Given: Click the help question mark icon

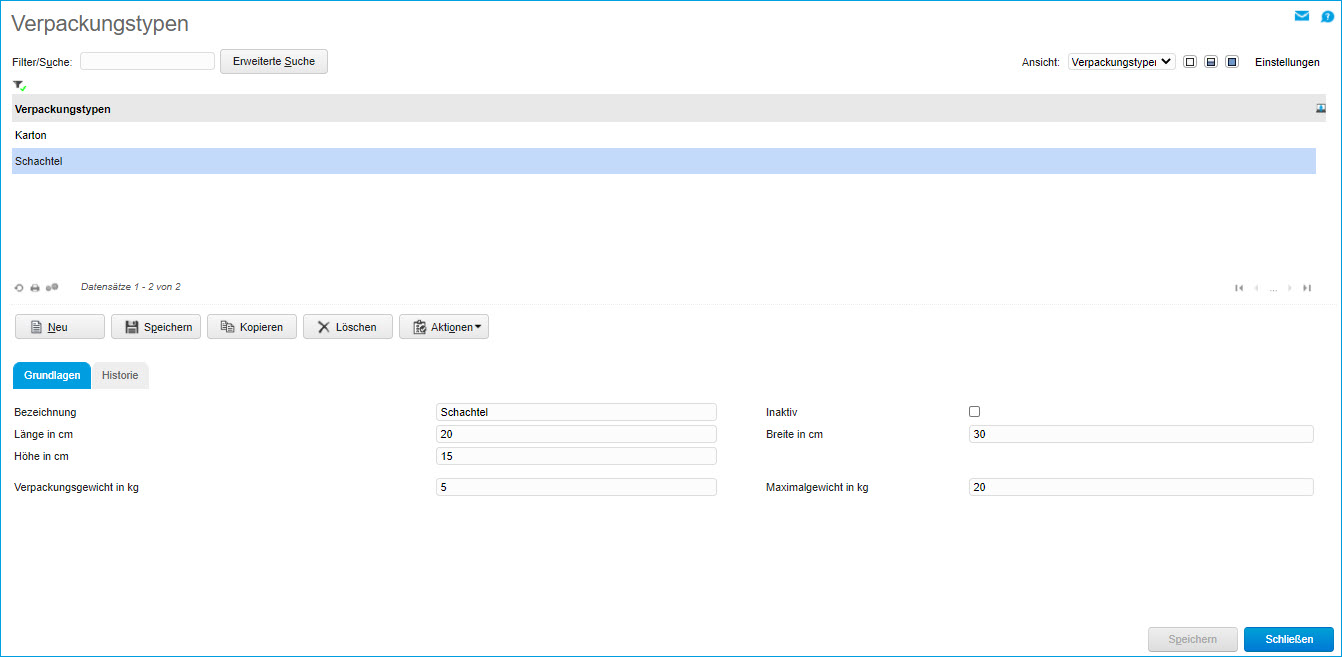Looking at the screenshot, I should [x=1327, y=17].
